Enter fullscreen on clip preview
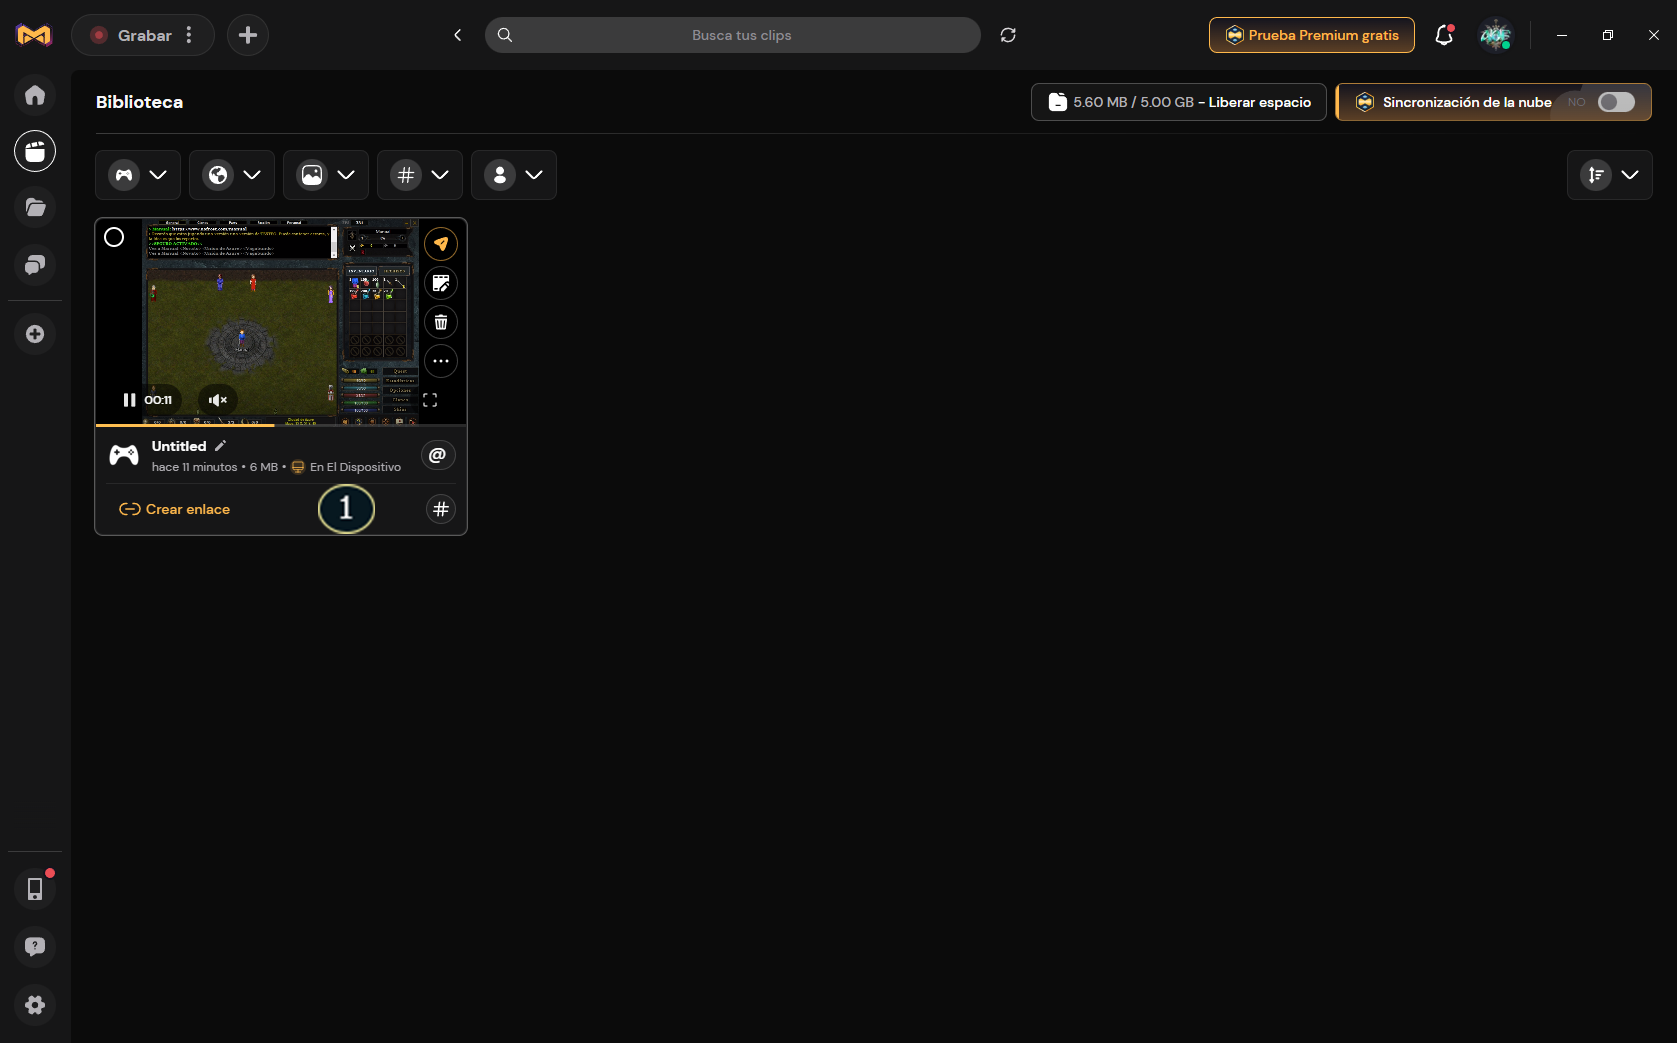The image size is (1677, 1043). click(430, 400)
